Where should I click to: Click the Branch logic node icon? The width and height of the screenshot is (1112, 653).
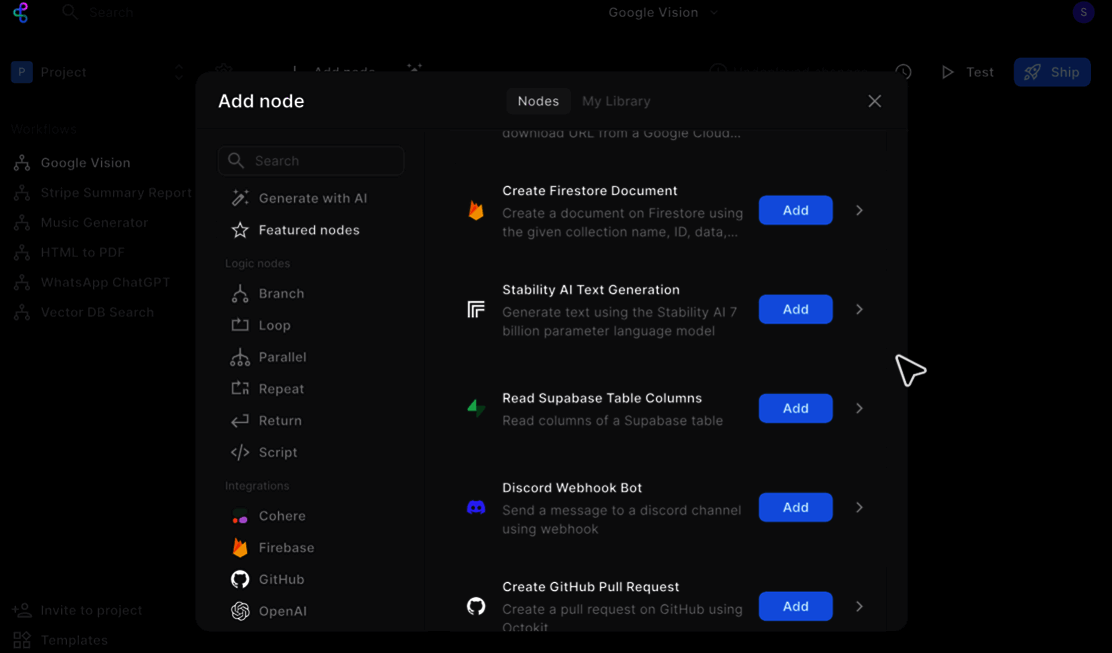(240, 294)
